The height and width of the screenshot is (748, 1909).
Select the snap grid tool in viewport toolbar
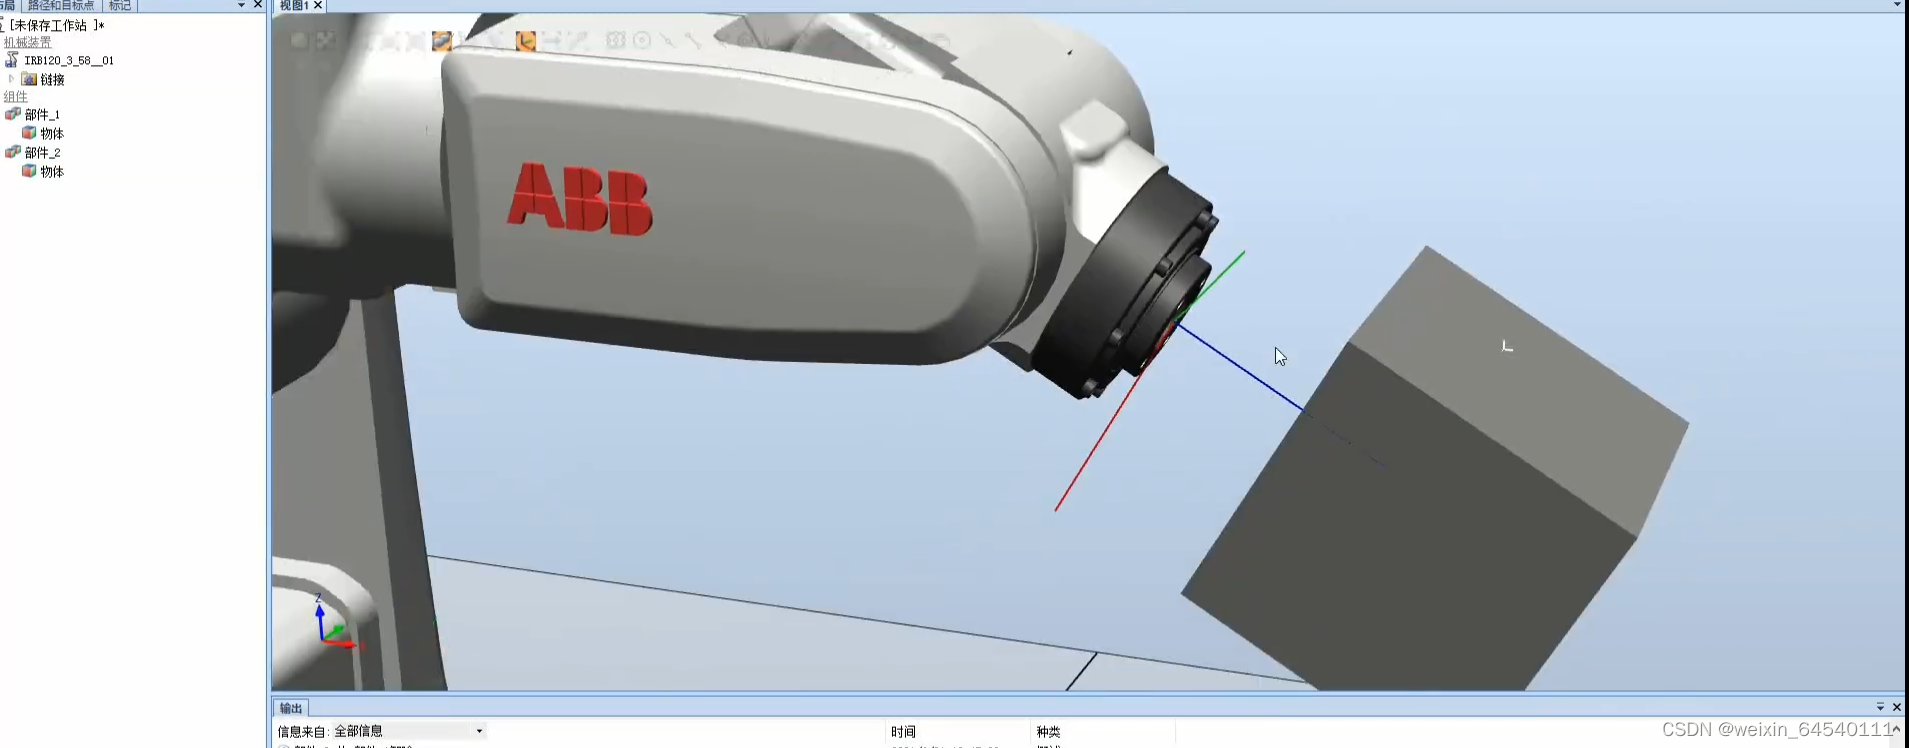tap(616, 41)
